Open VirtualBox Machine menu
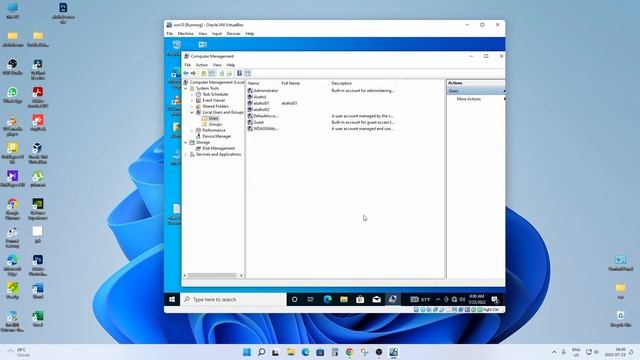 (185, 33)
